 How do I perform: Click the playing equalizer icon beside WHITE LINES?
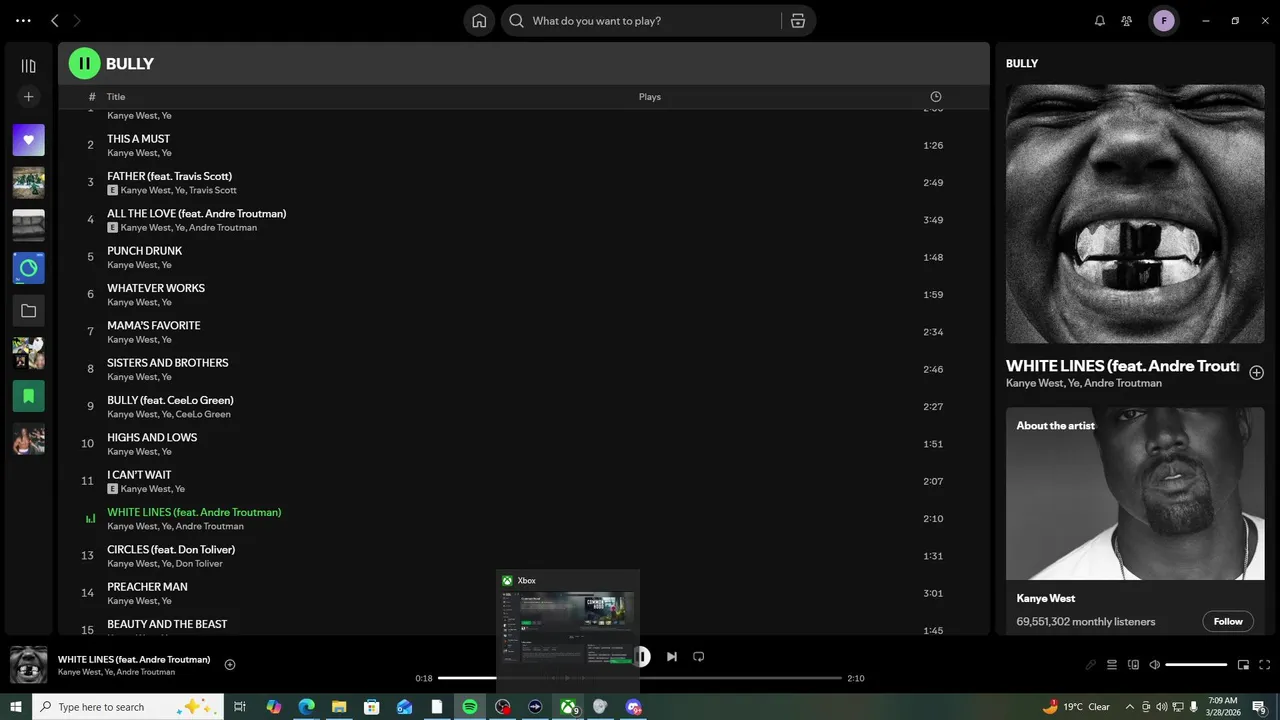coord(90,519)
